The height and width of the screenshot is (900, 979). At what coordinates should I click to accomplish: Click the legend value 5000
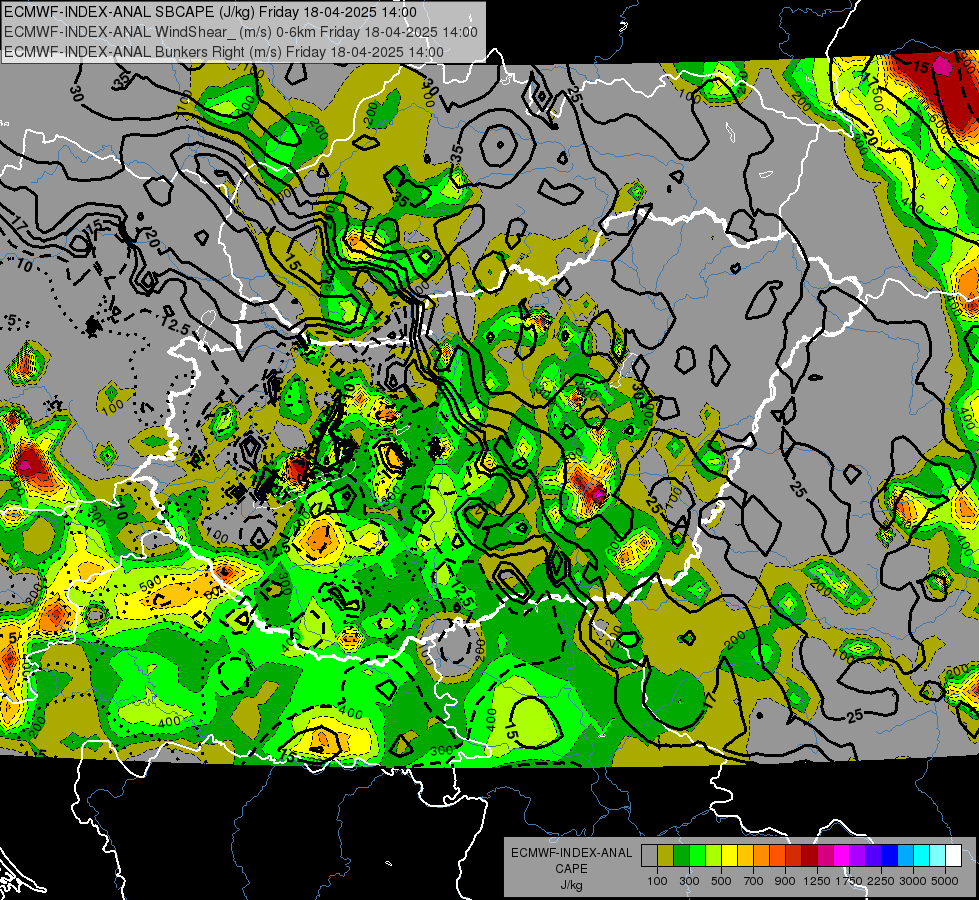tap(945, 881)
